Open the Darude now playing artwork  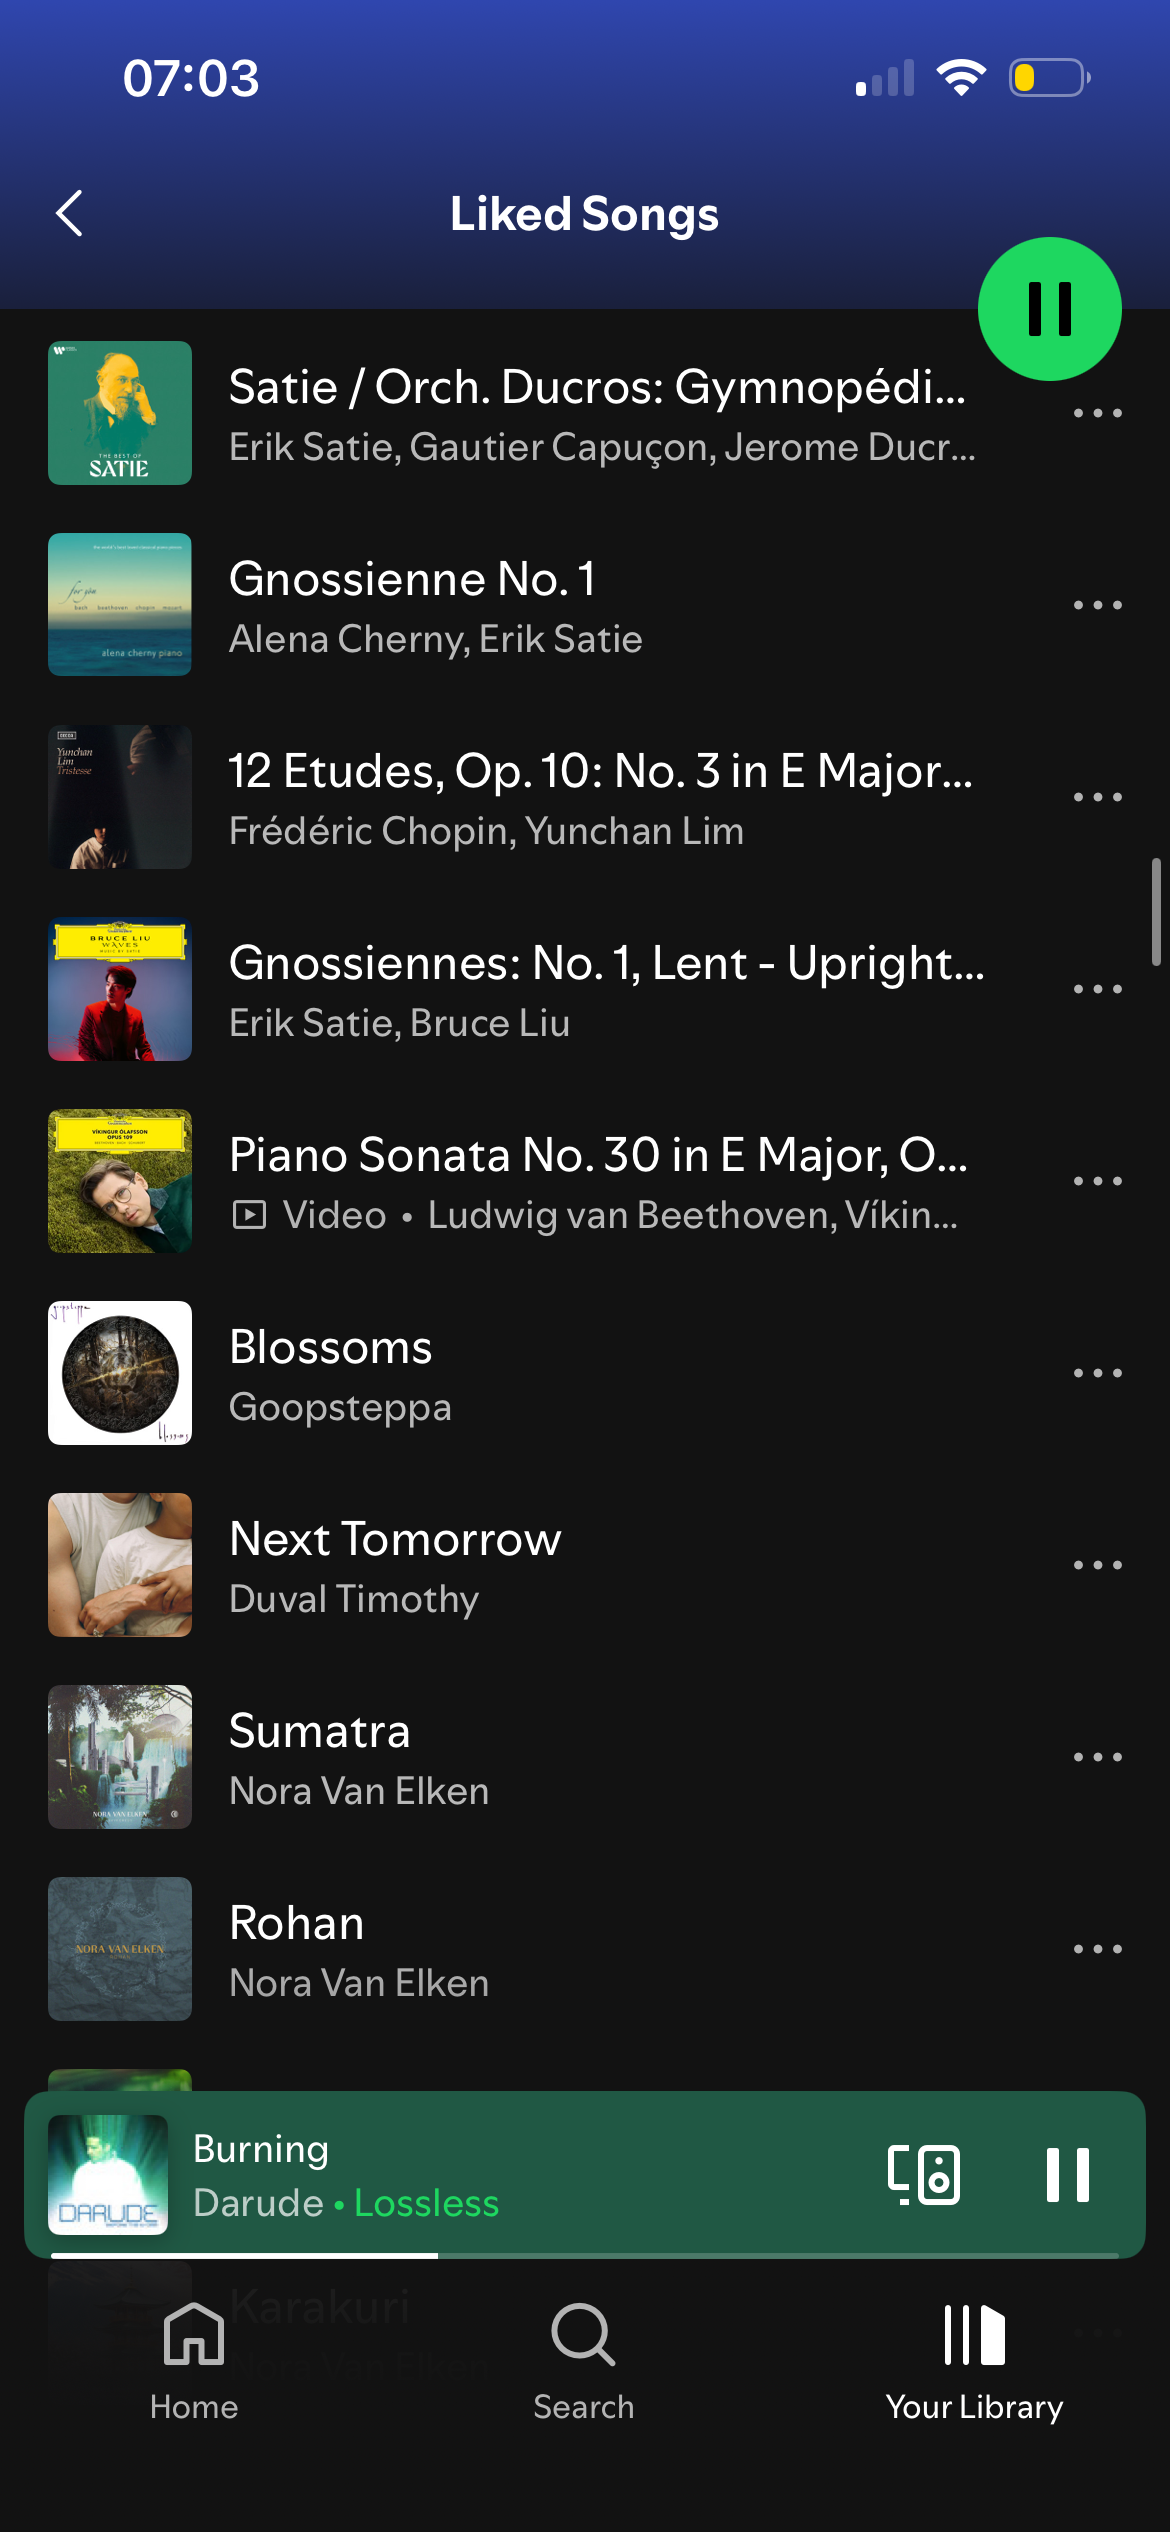pos(108,2174)
